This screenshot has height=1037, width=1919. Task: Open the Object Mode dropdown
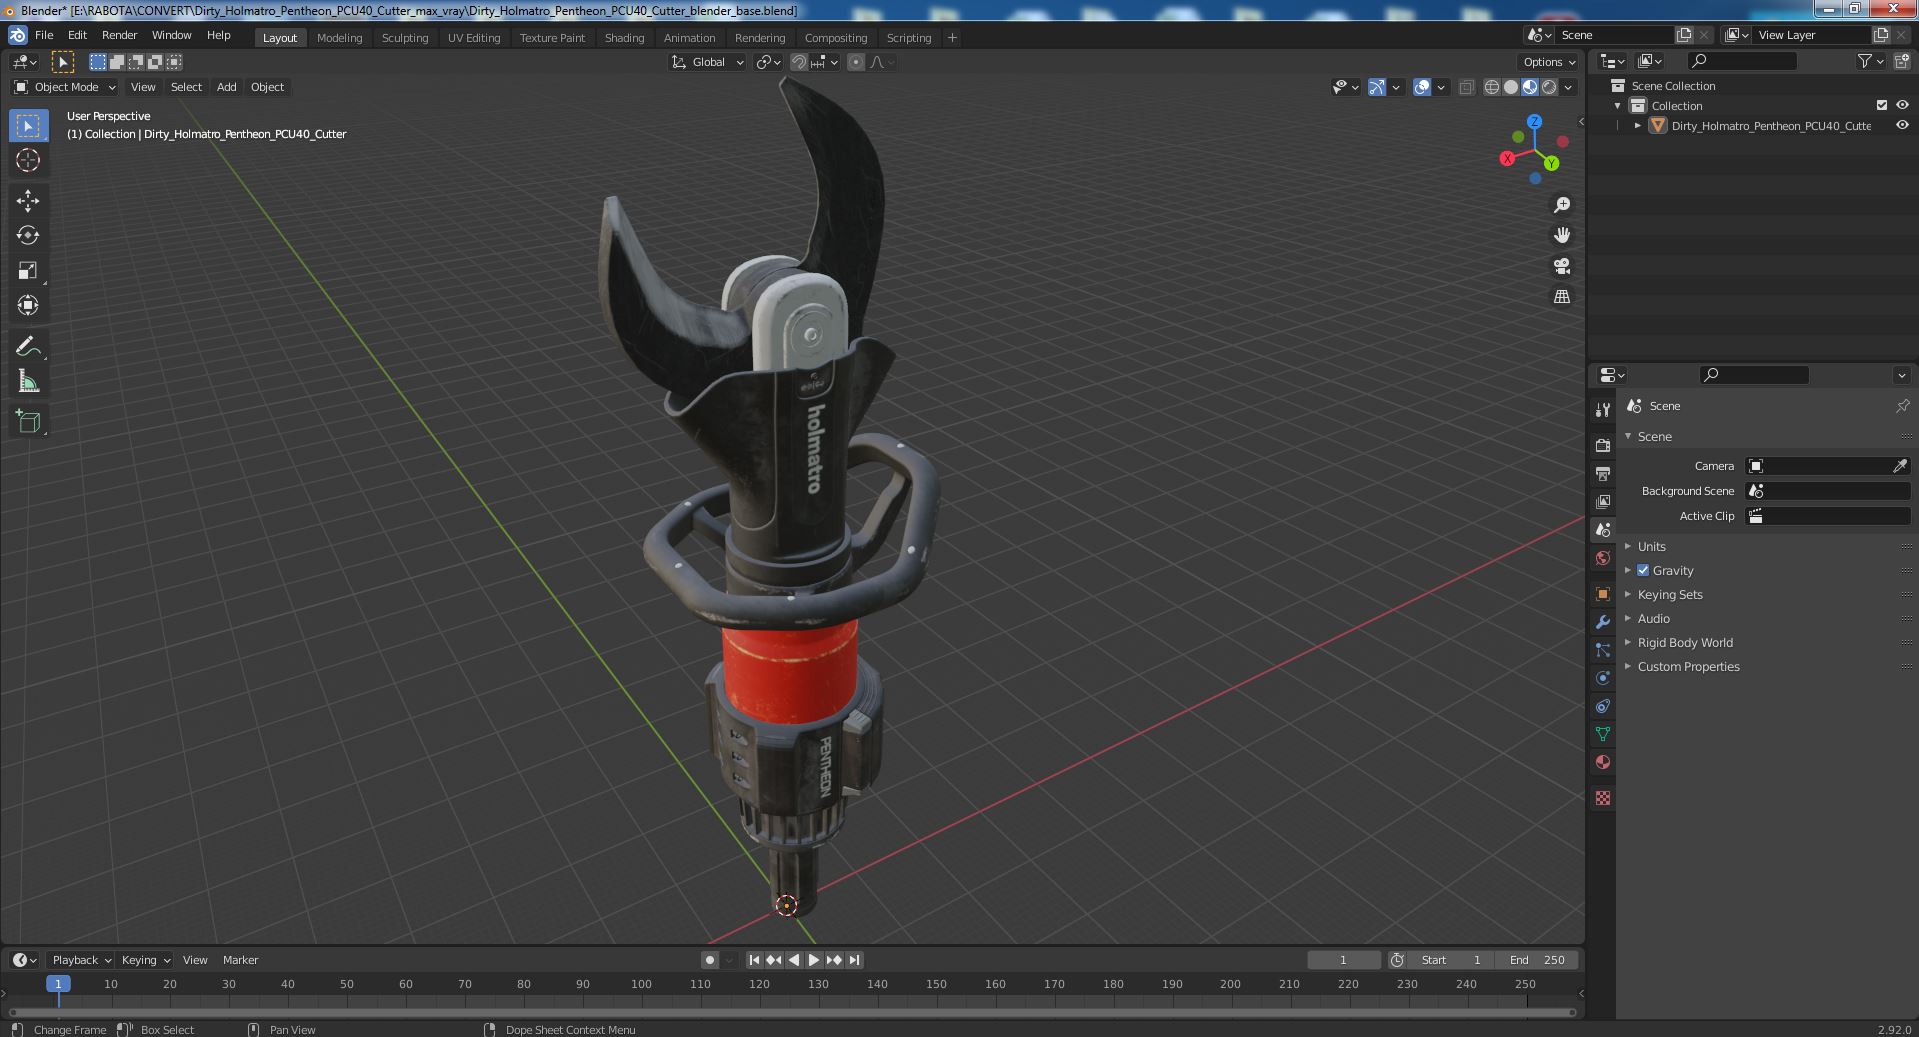pos(65,87)
